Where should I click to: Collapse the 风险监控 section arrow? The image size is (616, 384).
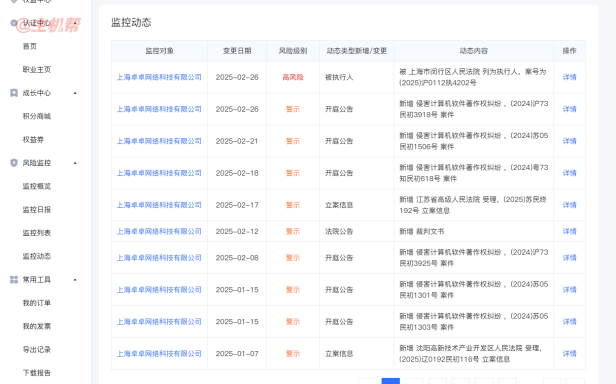tap(75, 163)
